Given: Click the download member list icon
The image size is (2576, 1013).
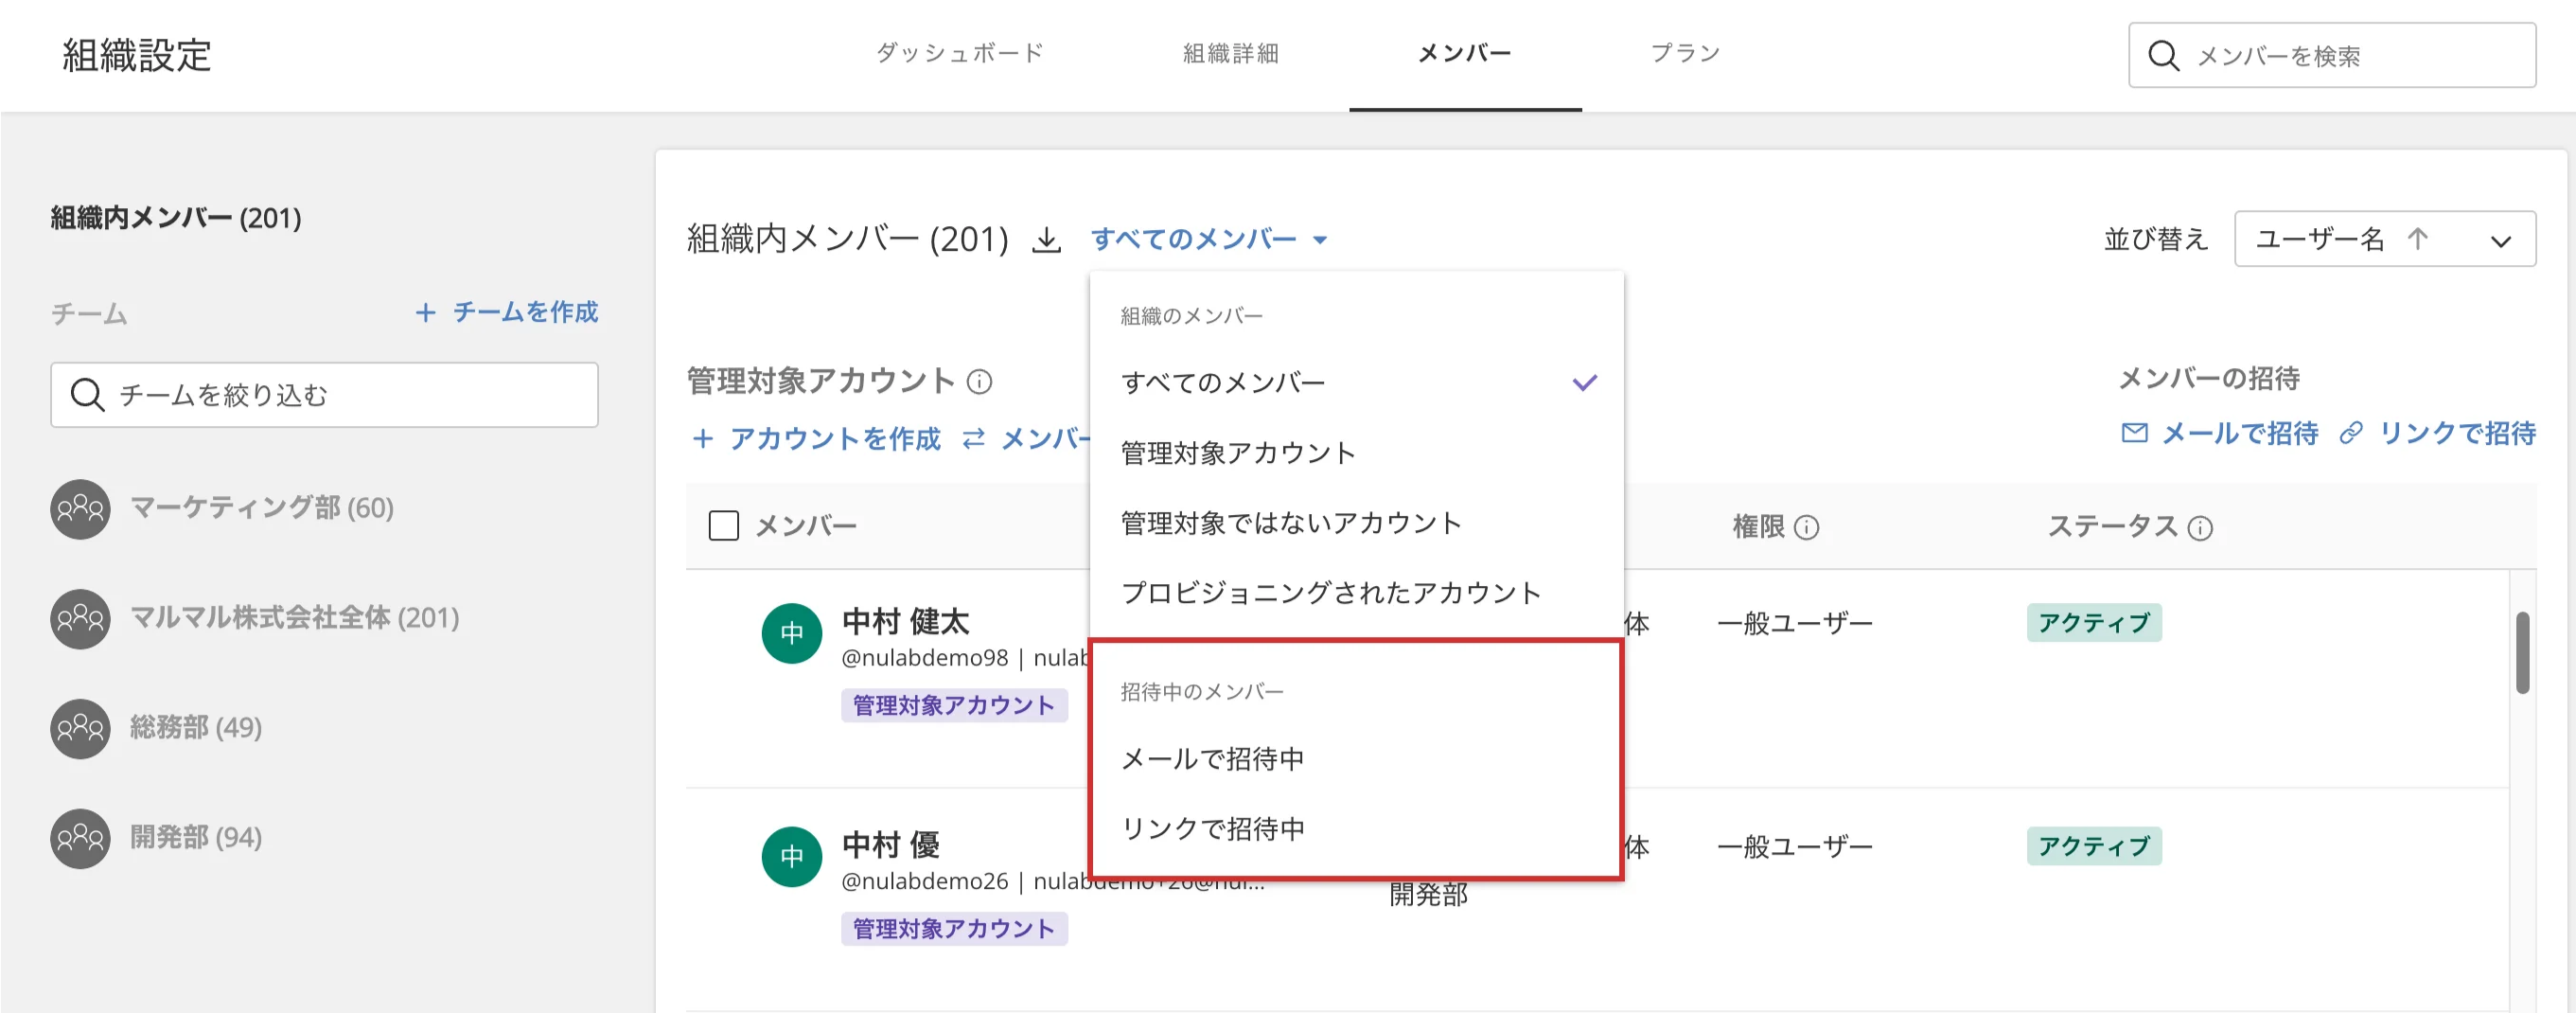Looking at the screenshot, I should coord(1046,240).
